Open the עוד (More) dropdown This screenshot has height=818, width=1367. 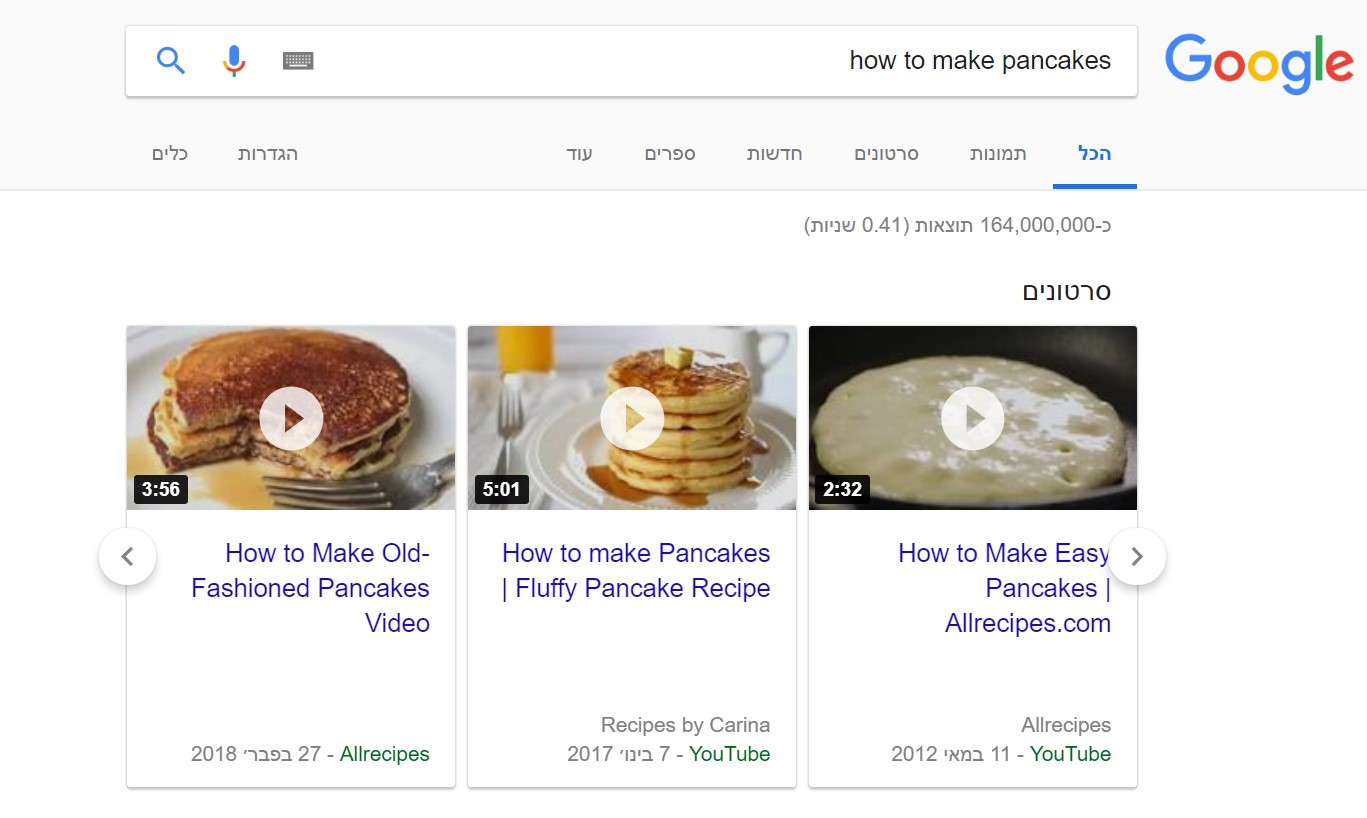580,154
